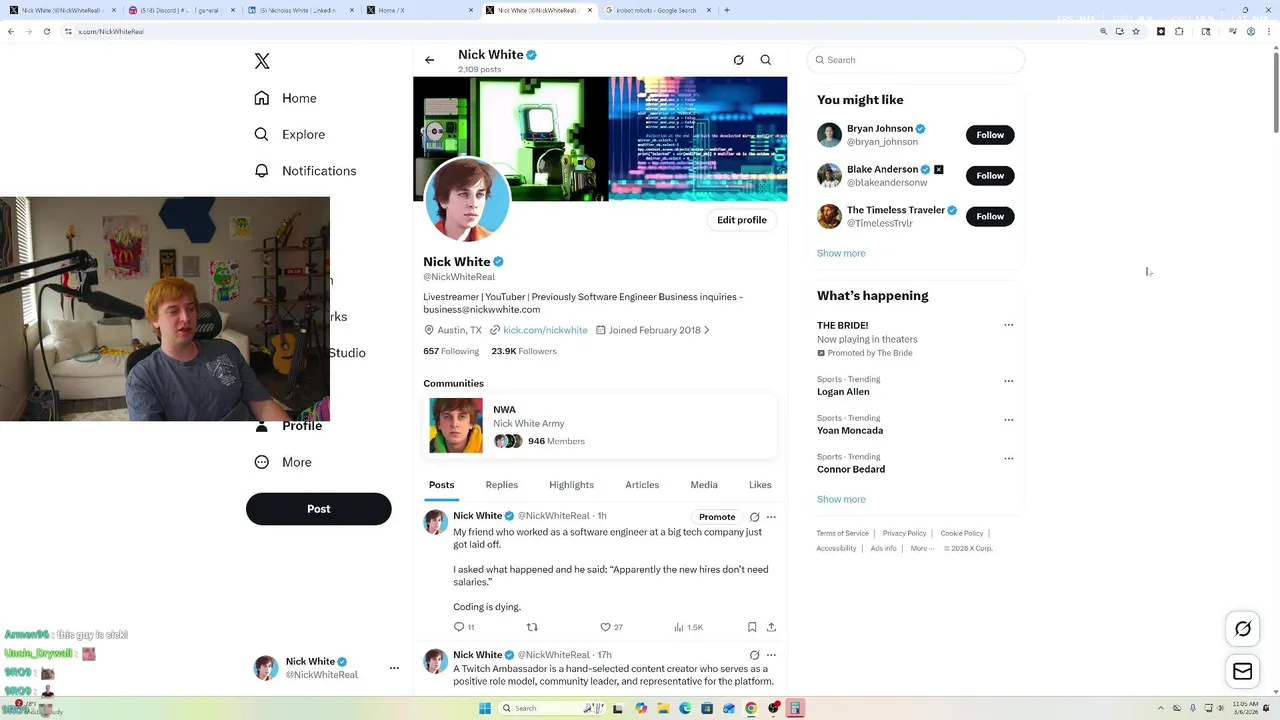Switch to the Articles tab
The height and width of the screenshot is (720, 1280).
coord(642,485)
